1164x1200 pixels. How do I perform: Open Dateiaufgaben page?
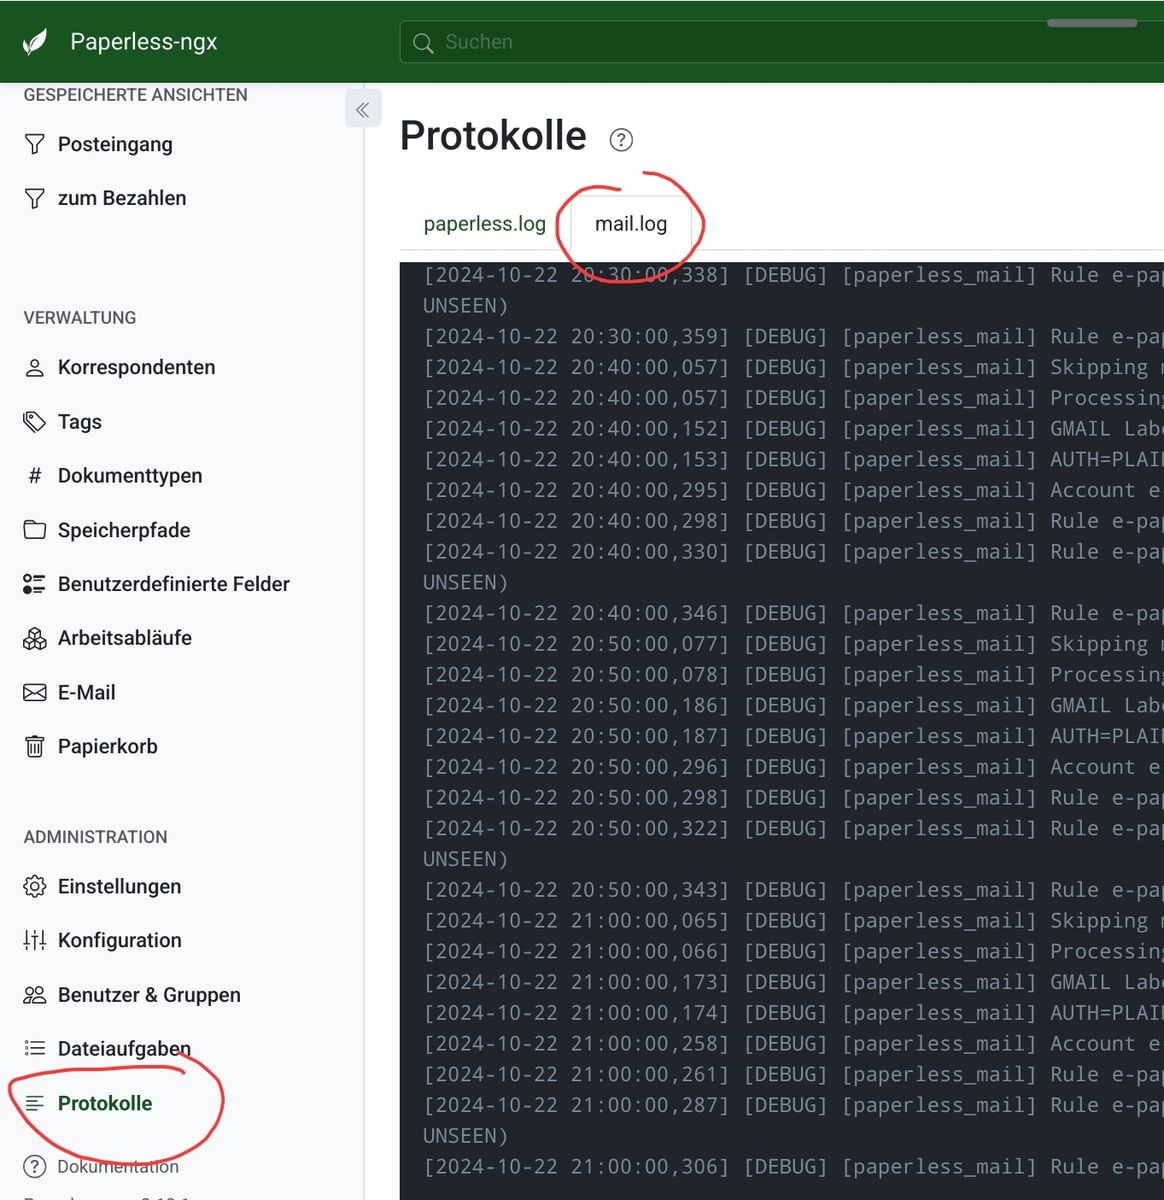click(x=124, y=1049)
